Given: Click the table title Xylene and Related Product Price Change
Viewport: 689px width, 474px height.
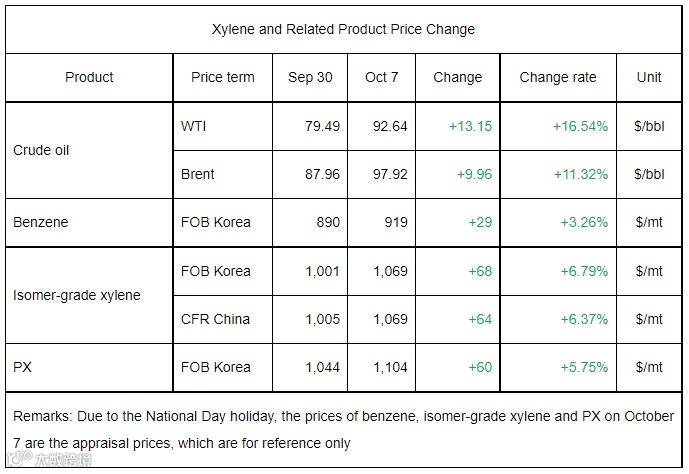Looking at the screenshot, I should 345,29.
